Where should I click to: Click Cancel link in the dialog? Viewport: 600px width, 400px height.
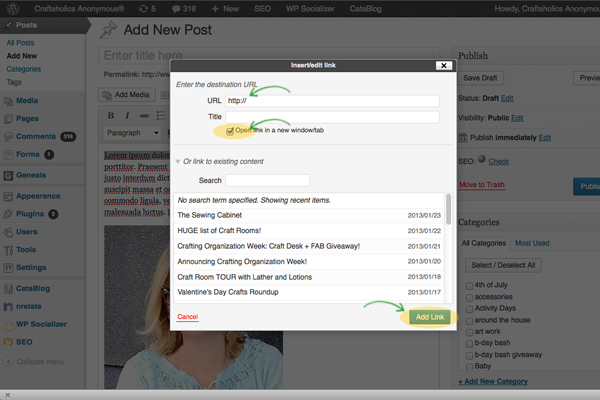click(187, 317)
